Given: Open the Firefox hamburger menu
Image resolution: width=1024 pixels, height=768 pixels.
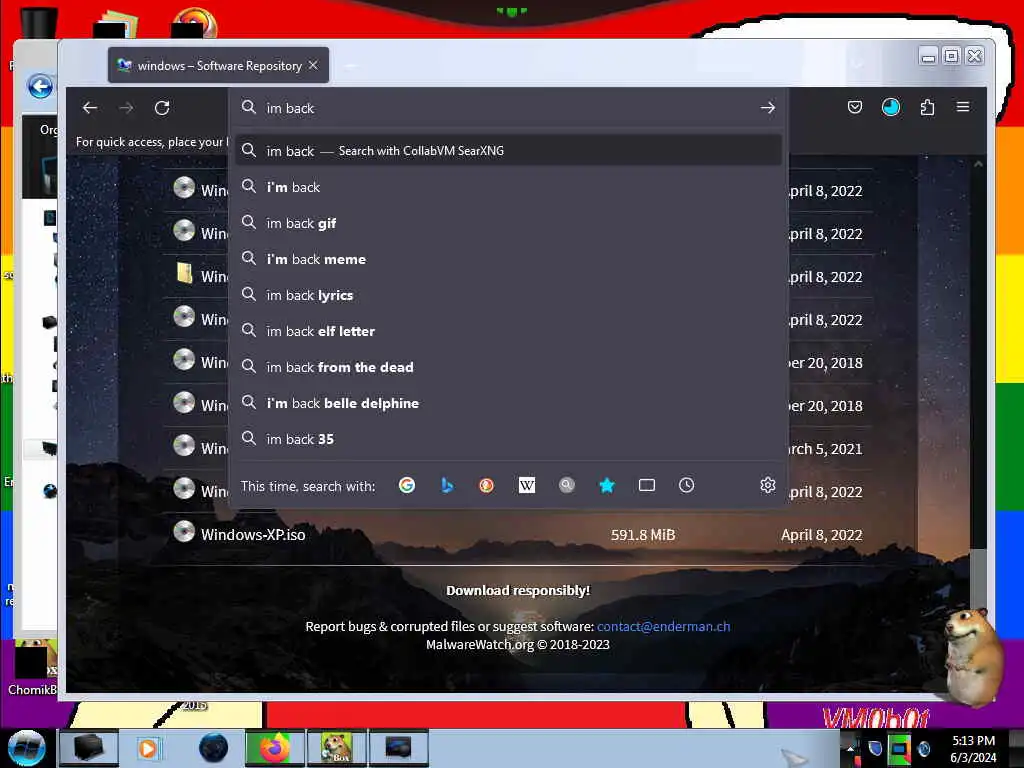Looking at the screenshot, I should pyautogui.click(x=963, y=107).
